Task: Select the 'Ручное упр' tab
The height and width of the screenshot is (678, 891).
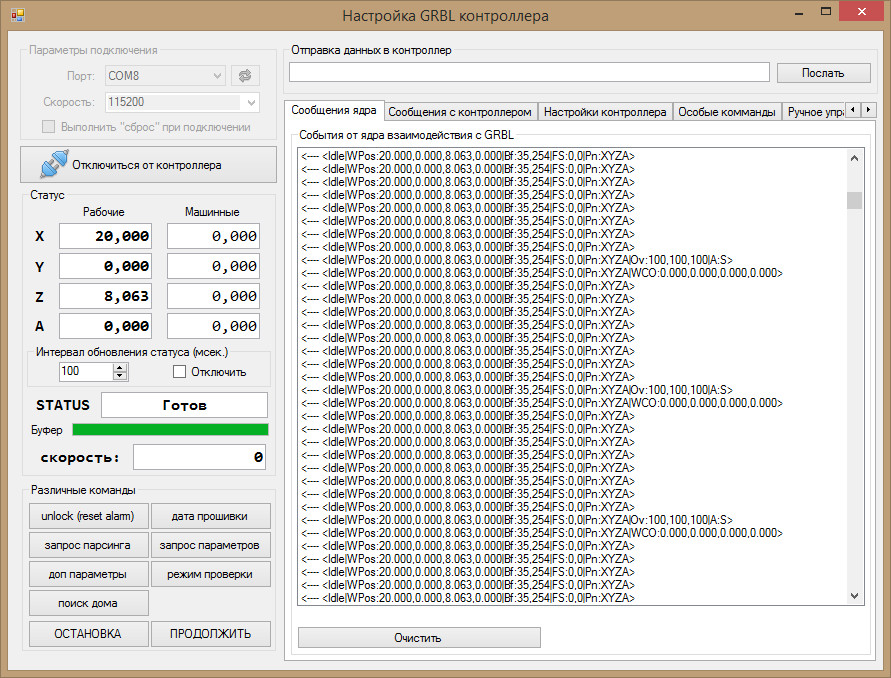Action: tap(814, 112)
